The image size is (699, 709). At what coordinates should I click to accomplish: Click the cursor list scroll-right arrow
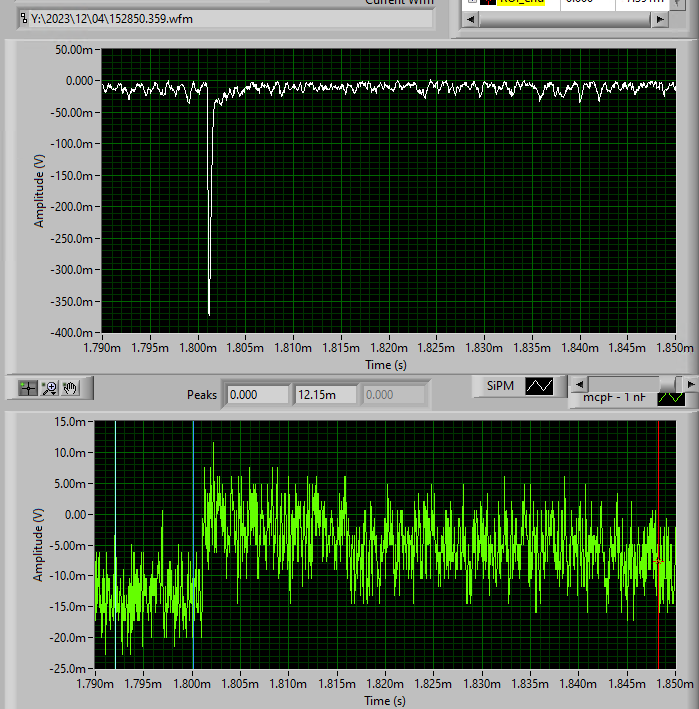click(x=660, y=19)
